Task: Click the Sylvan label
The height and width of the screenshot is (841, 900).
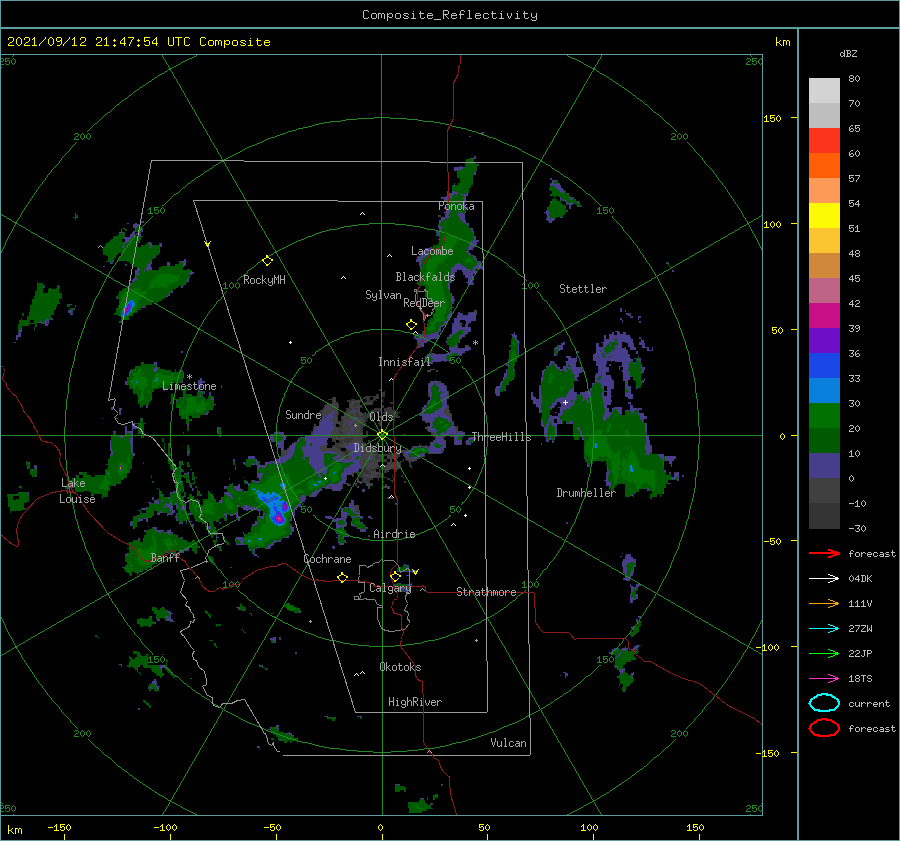Action: [x=383, y=295]
